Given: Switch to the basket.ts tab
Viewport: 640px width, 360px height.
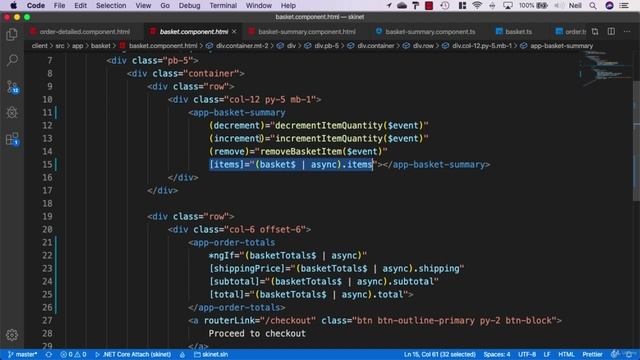Looking at the screenshot, I should tap(514, 31).
